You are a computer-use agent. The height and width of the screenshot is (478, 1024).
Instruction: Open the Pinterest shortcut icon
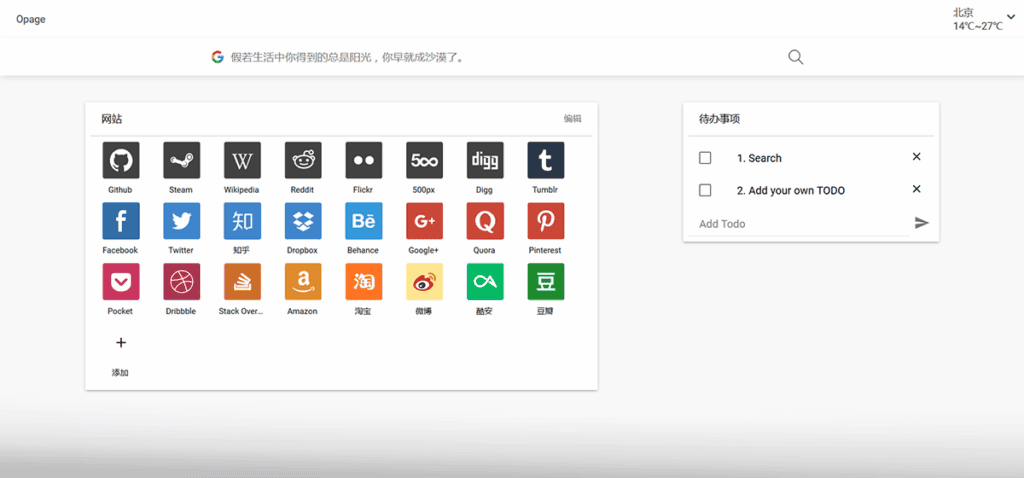pyautogui.click(x=546, y=221)
